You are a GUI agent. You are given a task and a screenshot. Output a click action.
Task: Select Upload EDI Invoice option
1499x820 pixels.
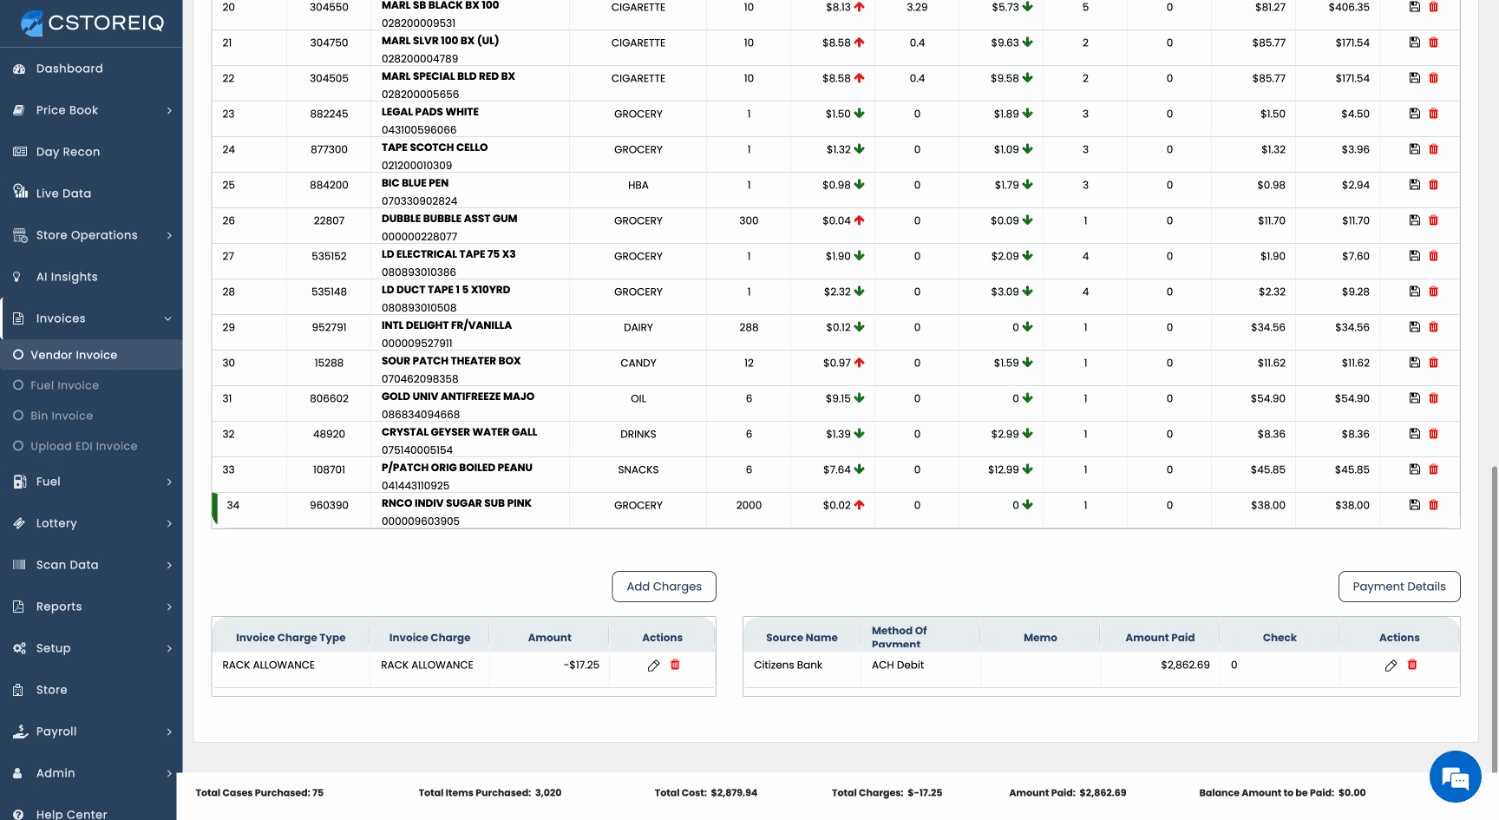coord(83,447)
